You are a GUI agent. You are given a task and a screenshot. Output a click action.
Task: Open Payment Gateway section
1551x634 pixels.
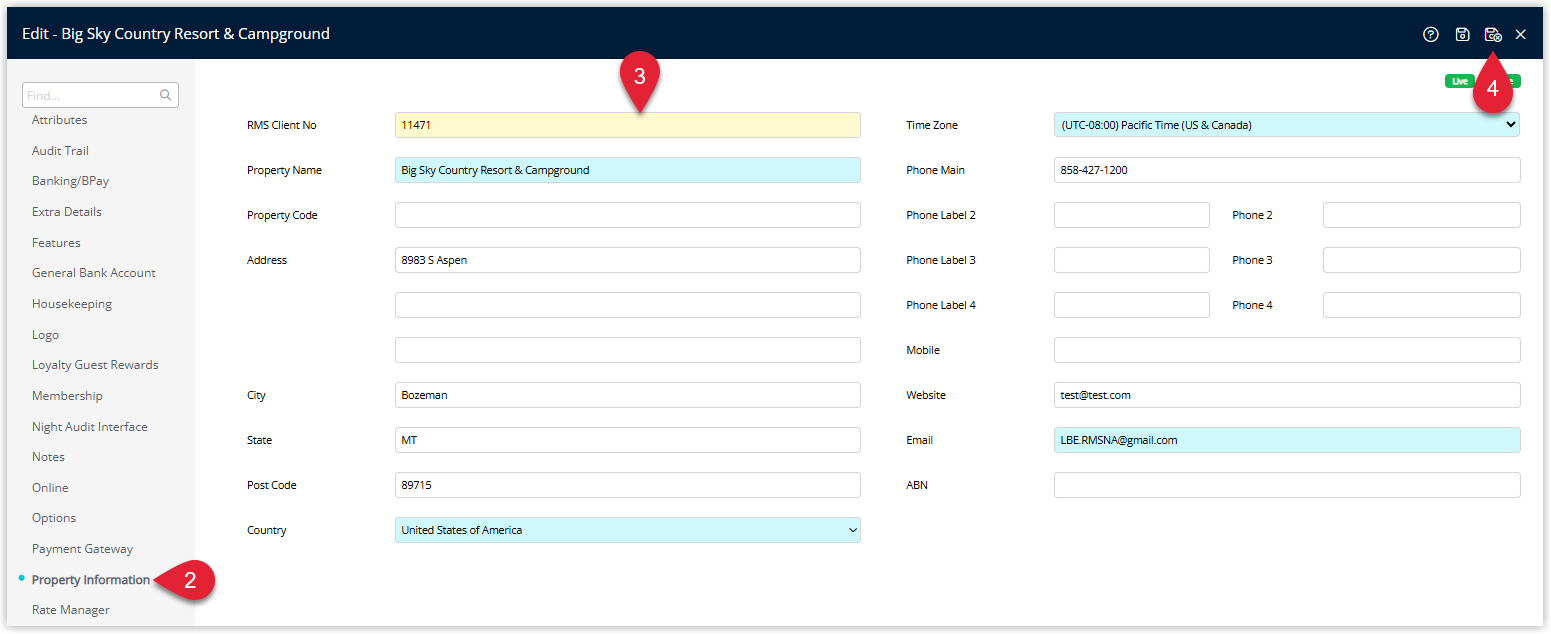(82, 549)
